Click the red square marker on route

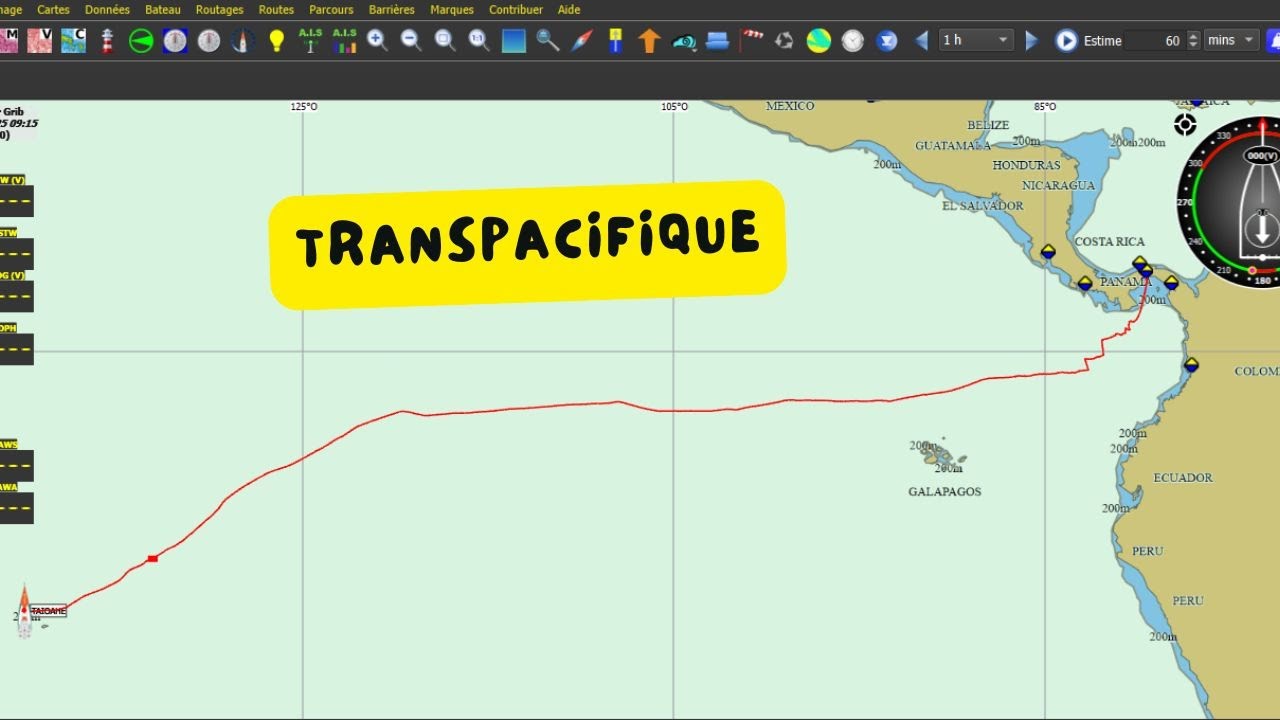pos(152,558)
